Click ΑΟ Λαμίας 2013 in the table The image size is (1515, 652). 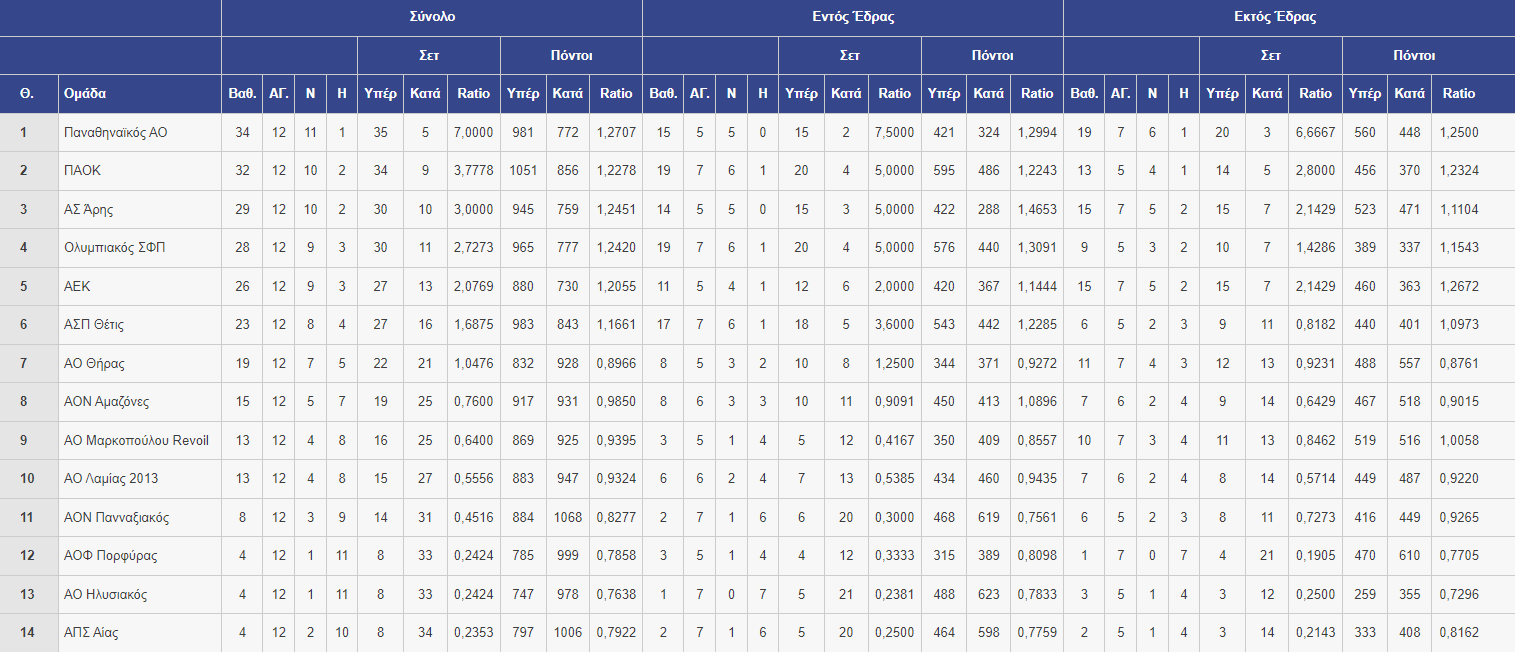(110, 479)
